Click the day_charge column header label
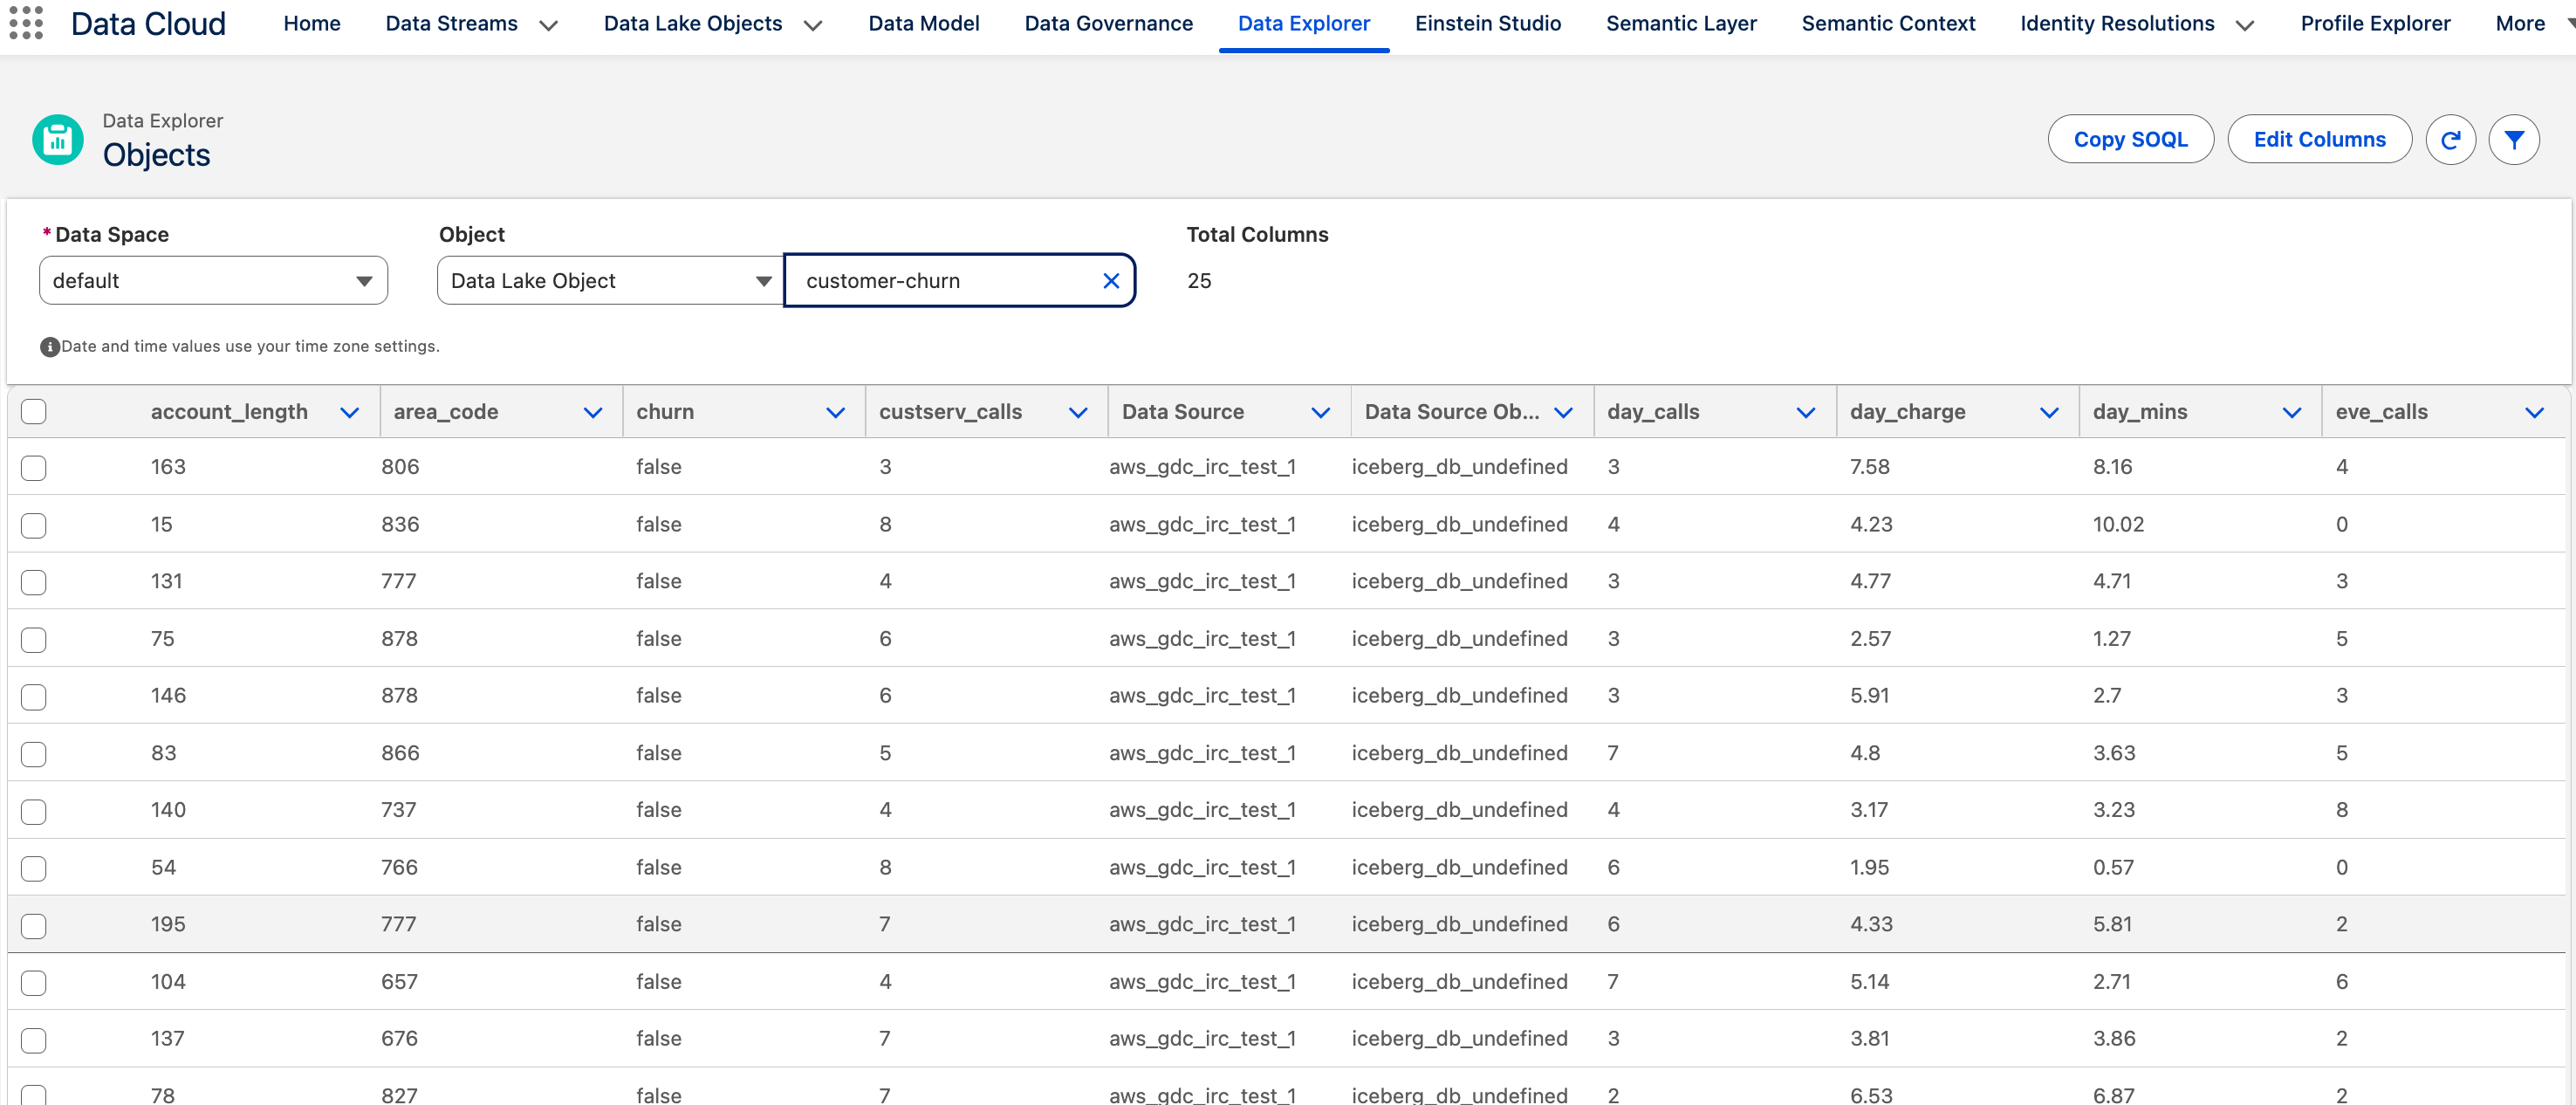Viewport: 2576px width, 1105px height. coord(1907,412)
